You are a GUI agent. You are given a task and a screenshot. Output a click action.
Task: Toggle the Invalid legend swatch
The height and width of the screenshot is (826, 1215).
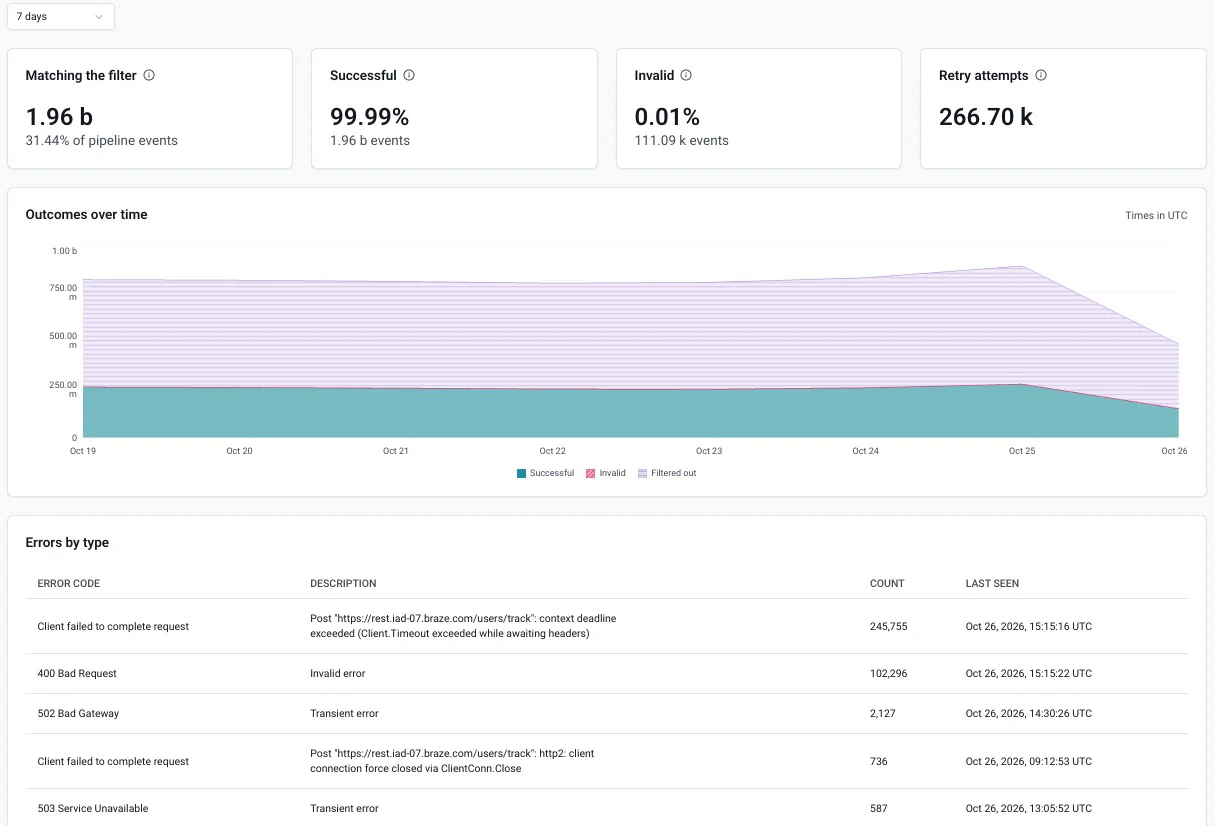(x=591, y=473)
